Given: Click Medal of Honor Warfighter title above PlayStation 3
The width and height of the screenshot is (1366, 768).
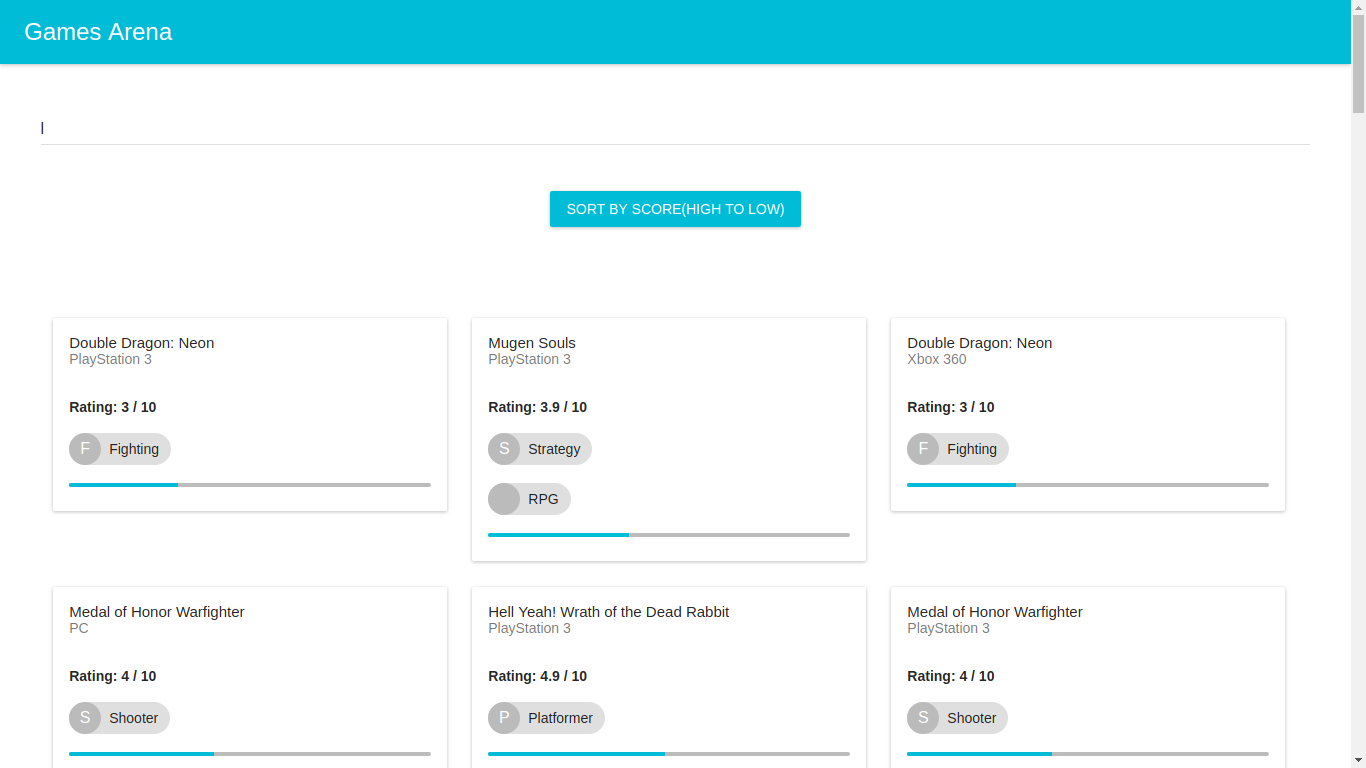Looking at the screenshot, I should coord(995,612).
